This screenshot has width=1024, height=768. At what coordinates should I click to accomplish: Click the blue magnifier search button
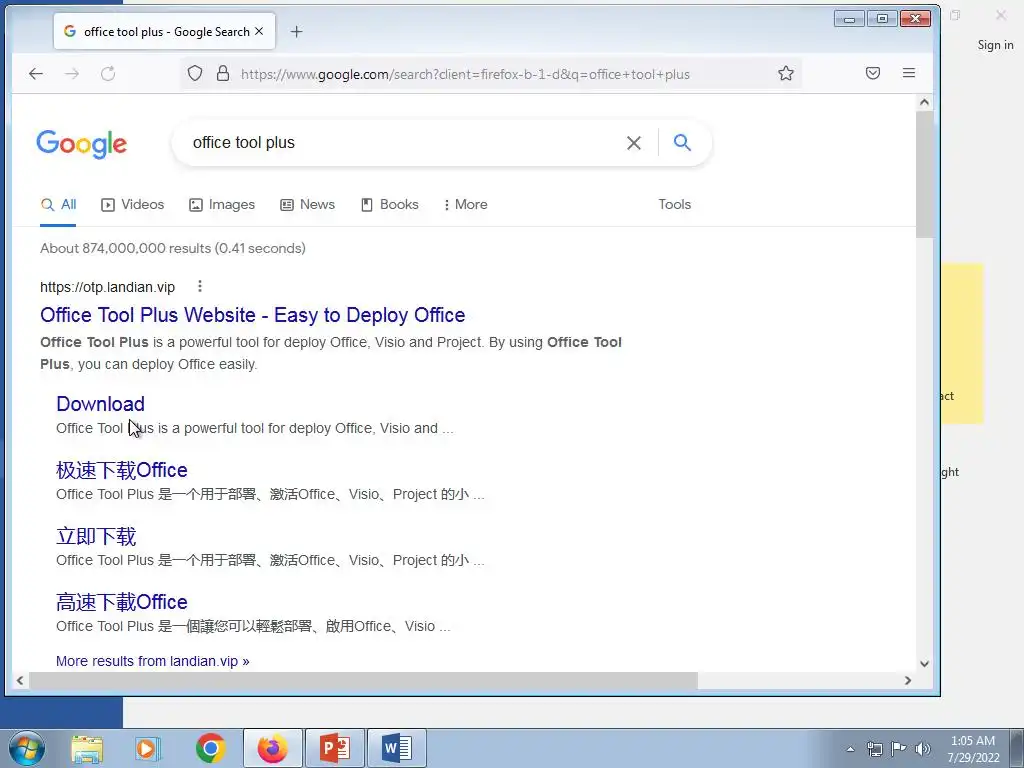click(682, 142)
